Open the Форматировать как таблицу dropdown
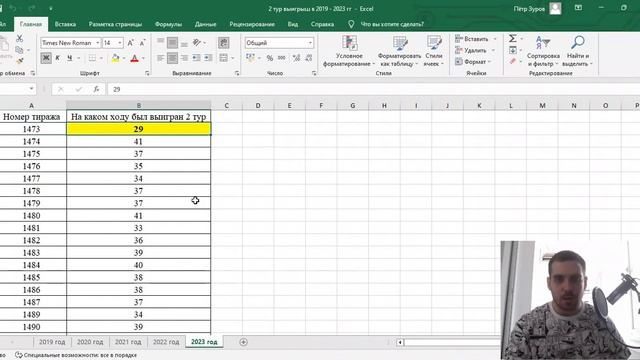 [399, 51]
